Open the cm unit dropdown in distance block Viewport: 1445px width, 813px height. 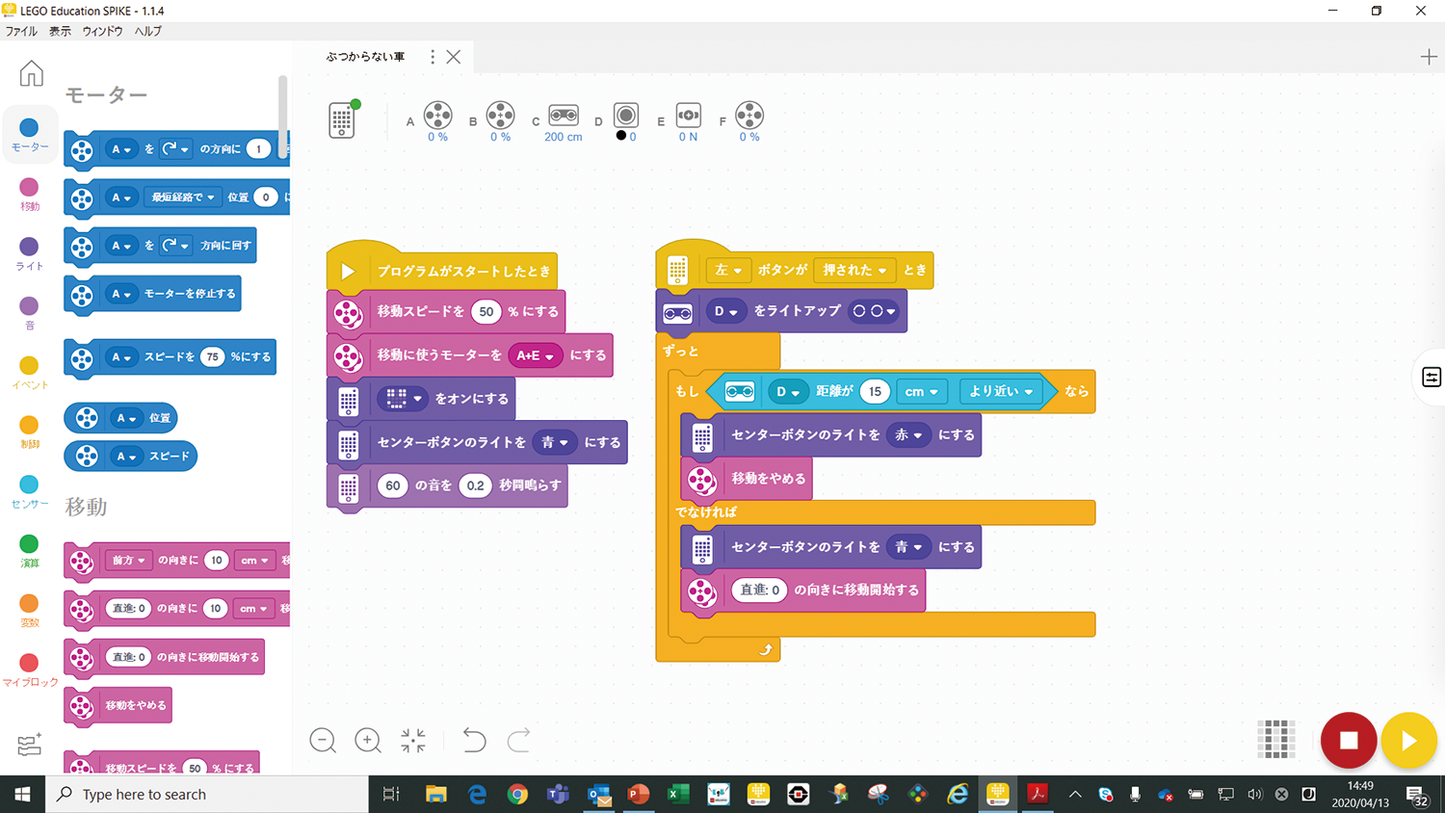921,392
